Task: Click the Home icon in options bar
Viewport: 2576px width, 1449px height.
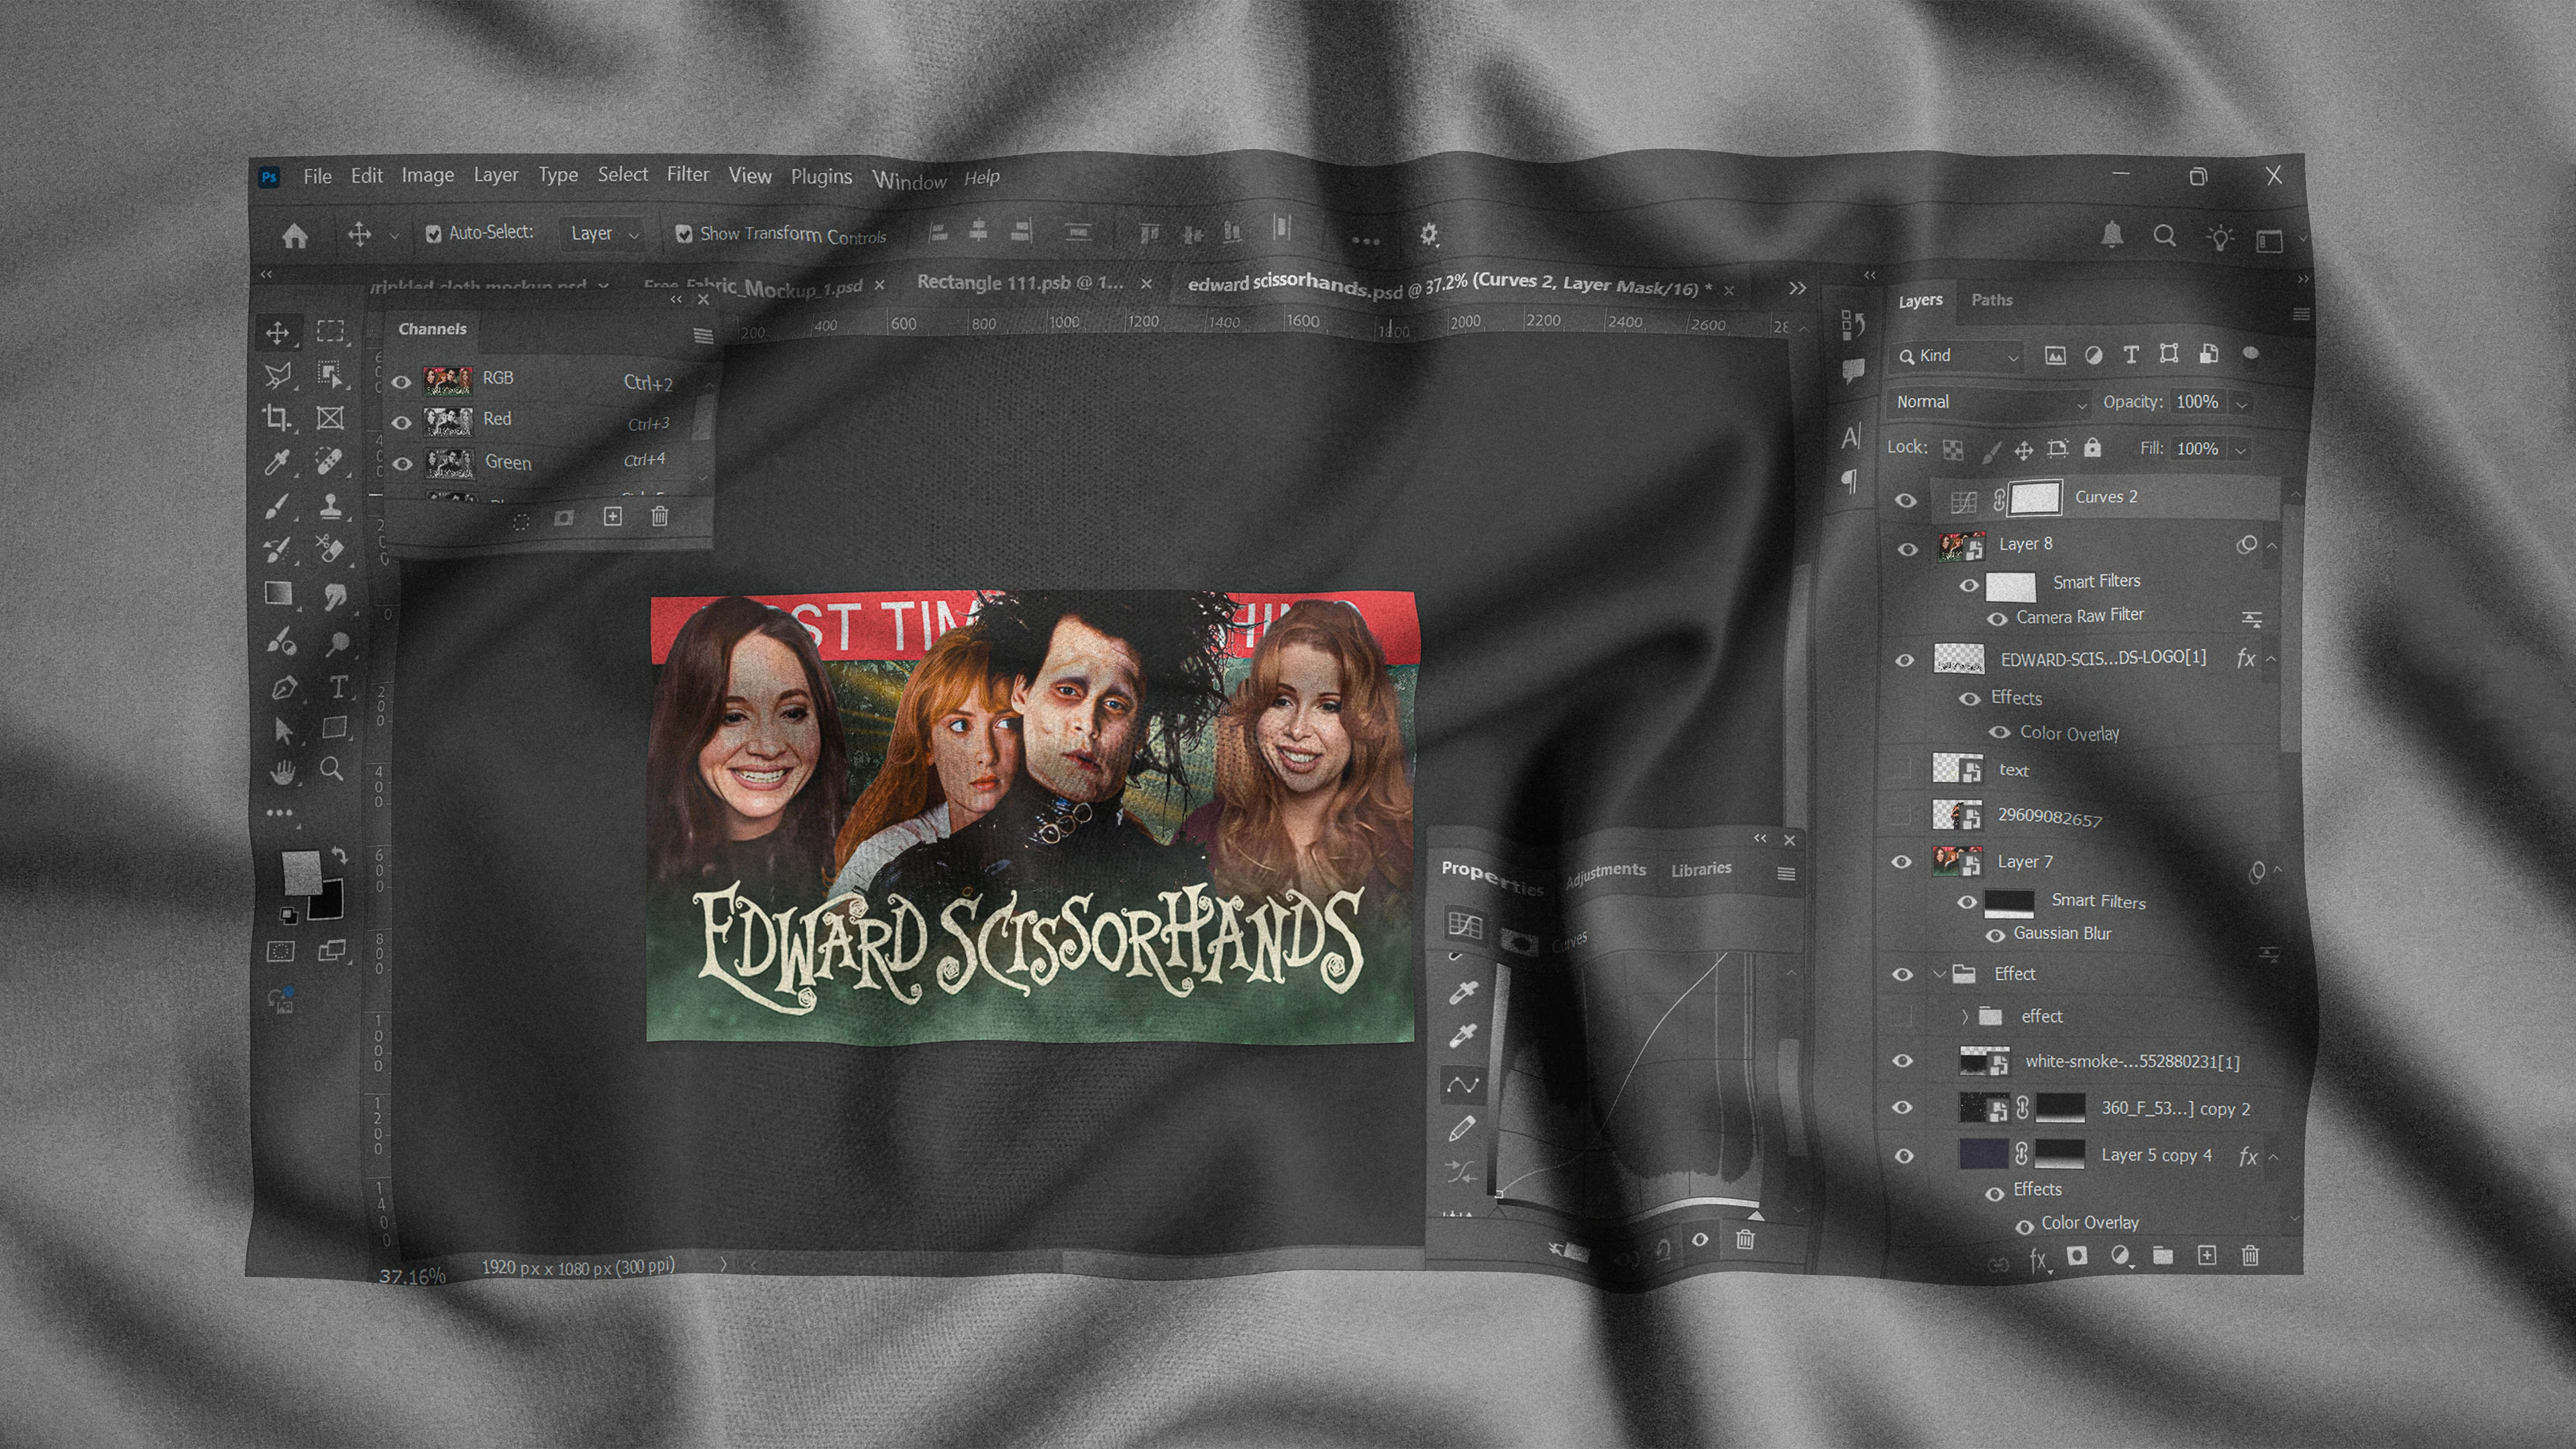Action: (294, 236)
